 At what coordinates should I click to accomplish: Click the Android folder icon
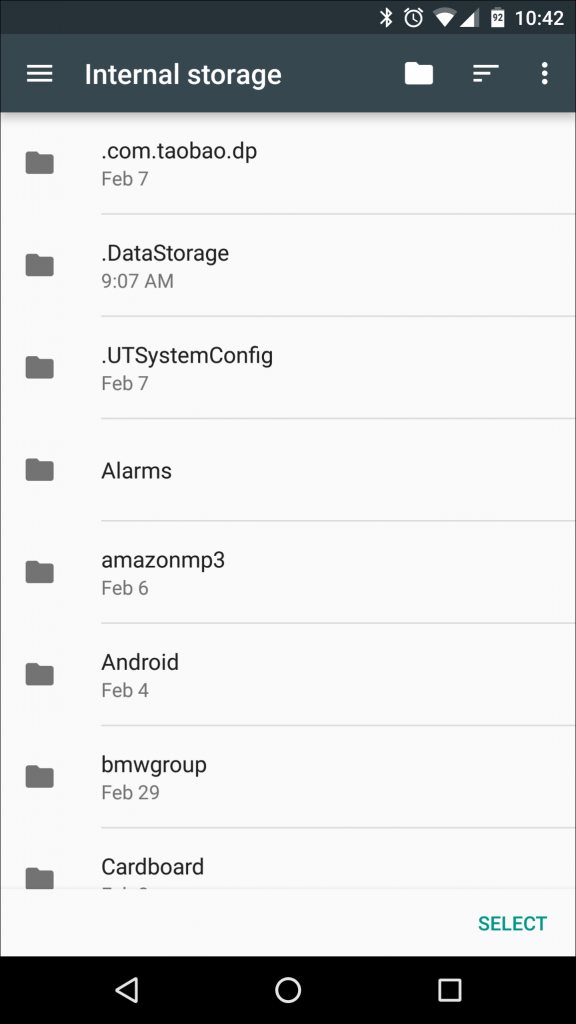pyautogui.click(x=39, y=674)
